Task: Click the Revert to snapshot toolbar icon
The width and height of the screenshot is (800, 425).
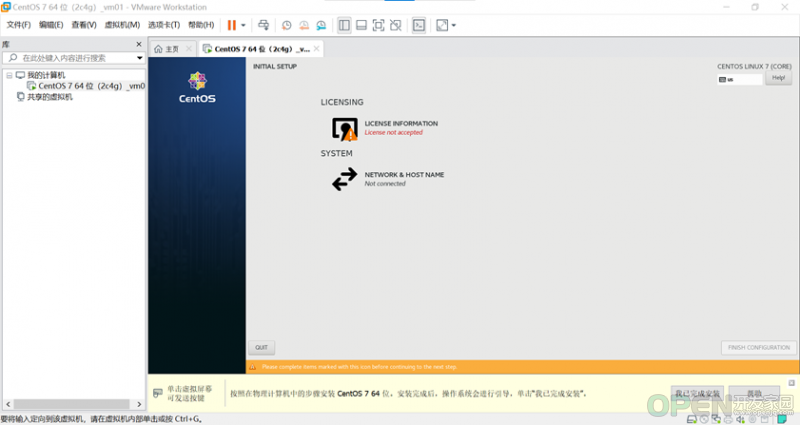Action: pos(304,25)
